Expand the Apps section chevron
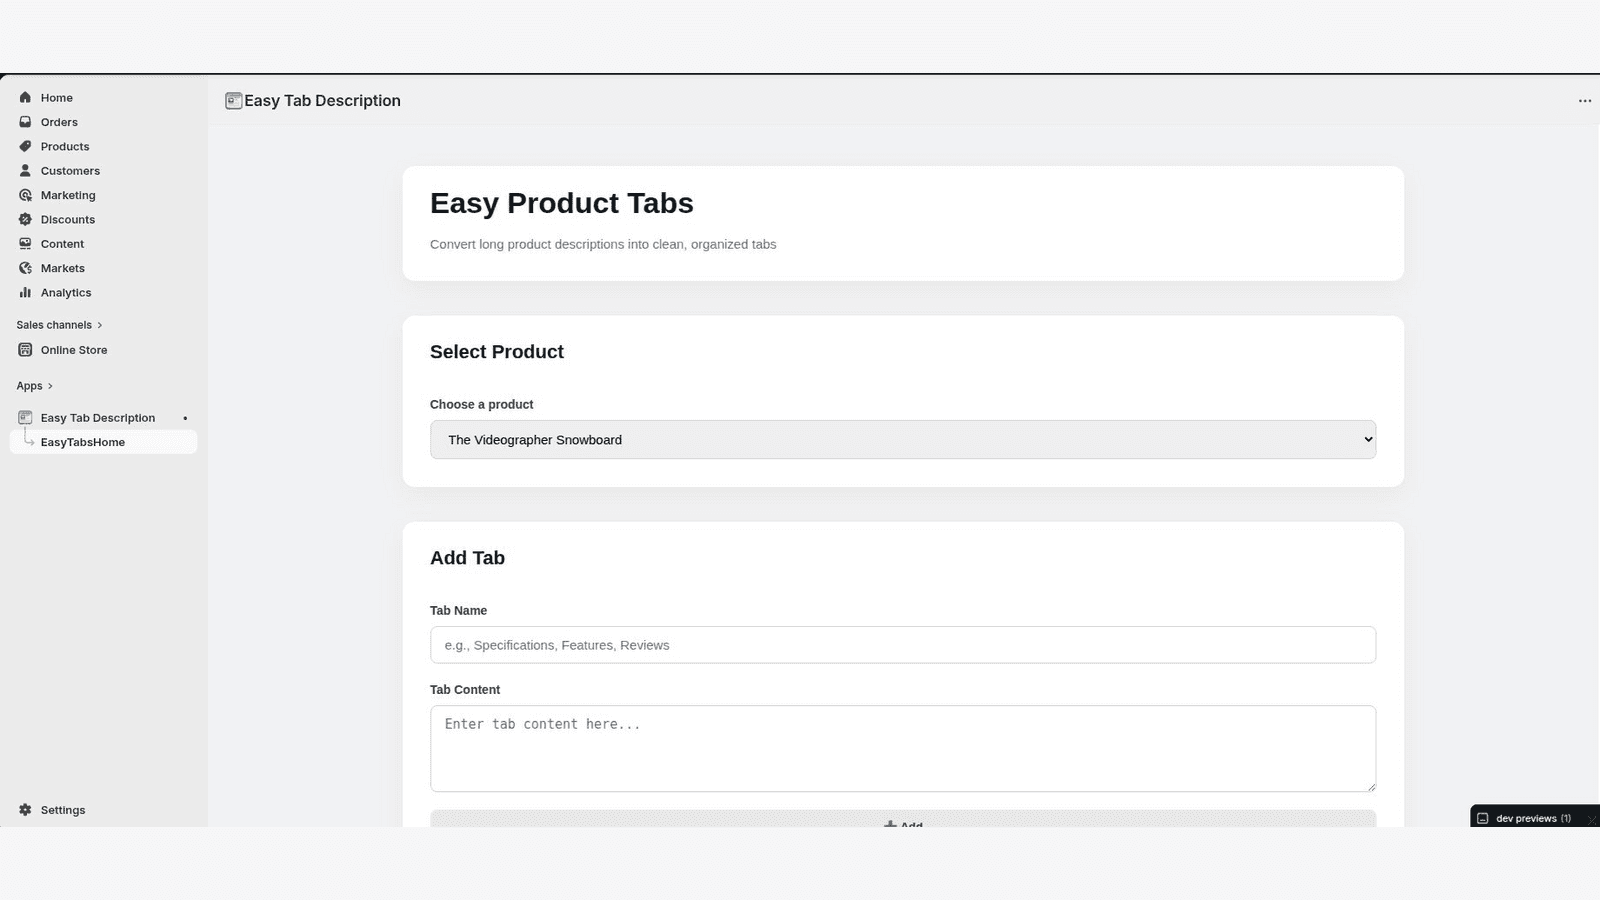The width and height of the screenshot is (1600, 900). click(x=49, y=385)
